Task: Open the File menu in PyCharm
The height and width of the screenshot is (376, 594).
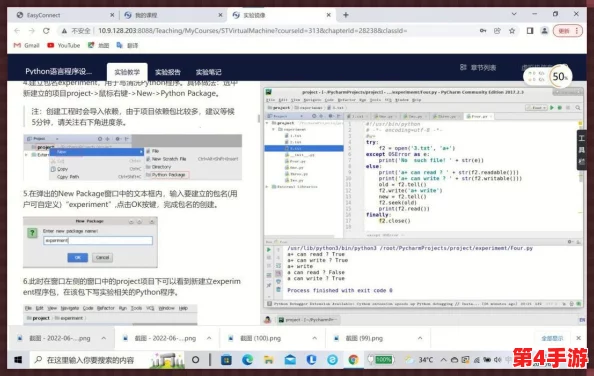Action: pyautogui.click(x=270, y=100)
